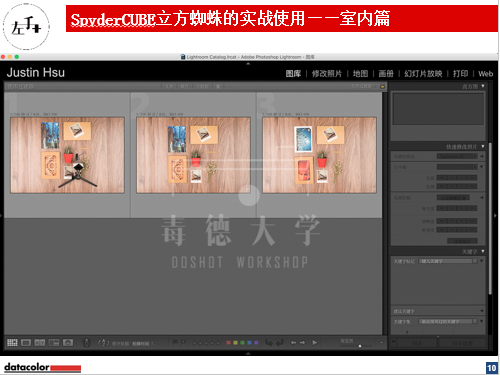Apply yellow color label

[x=235, y=343]
